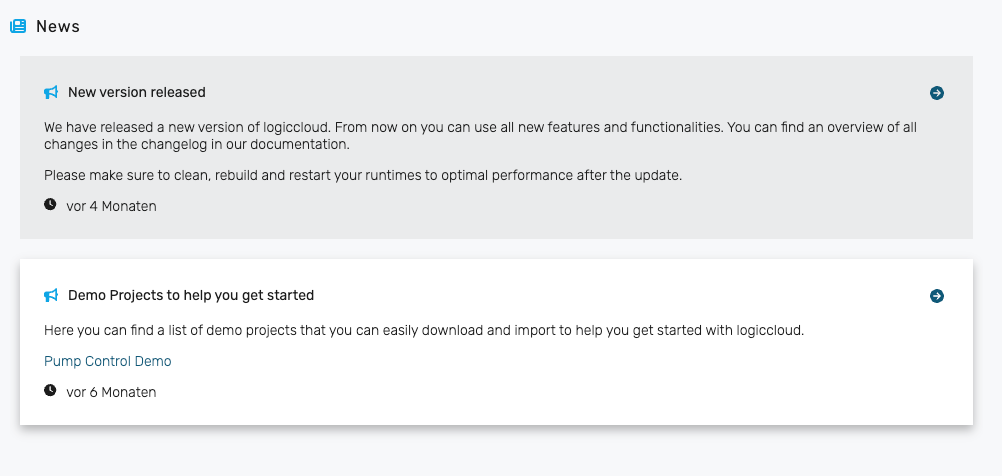The width and height of the screenshot is (1002, 476).
Task: Click the clock icon beside vor 6 Monaten
Action: [51, 391]
